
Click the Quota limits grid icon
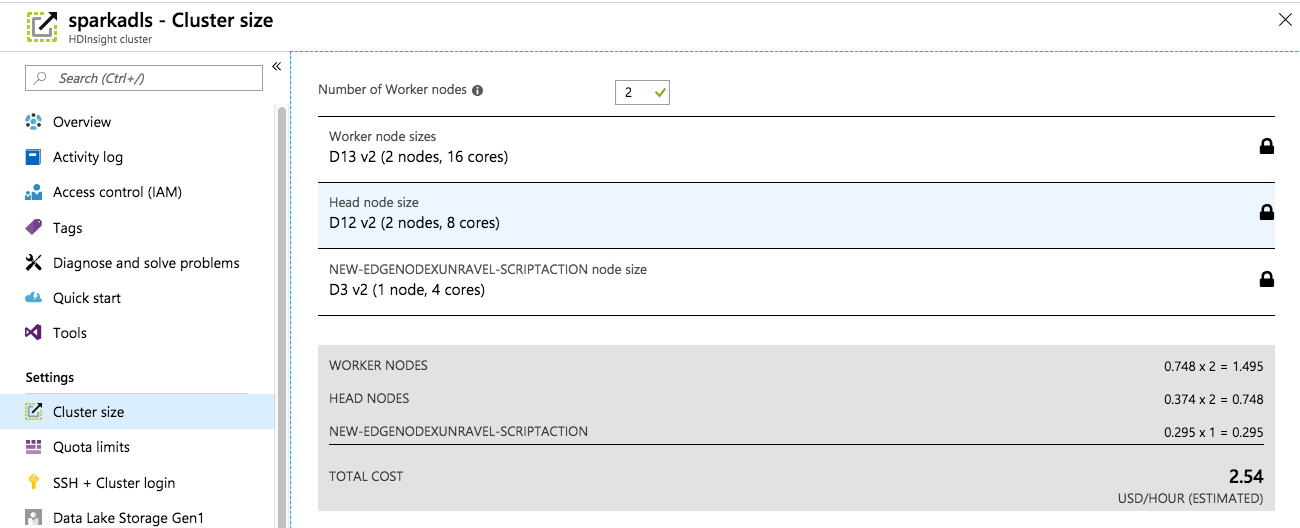click(34, 447)
